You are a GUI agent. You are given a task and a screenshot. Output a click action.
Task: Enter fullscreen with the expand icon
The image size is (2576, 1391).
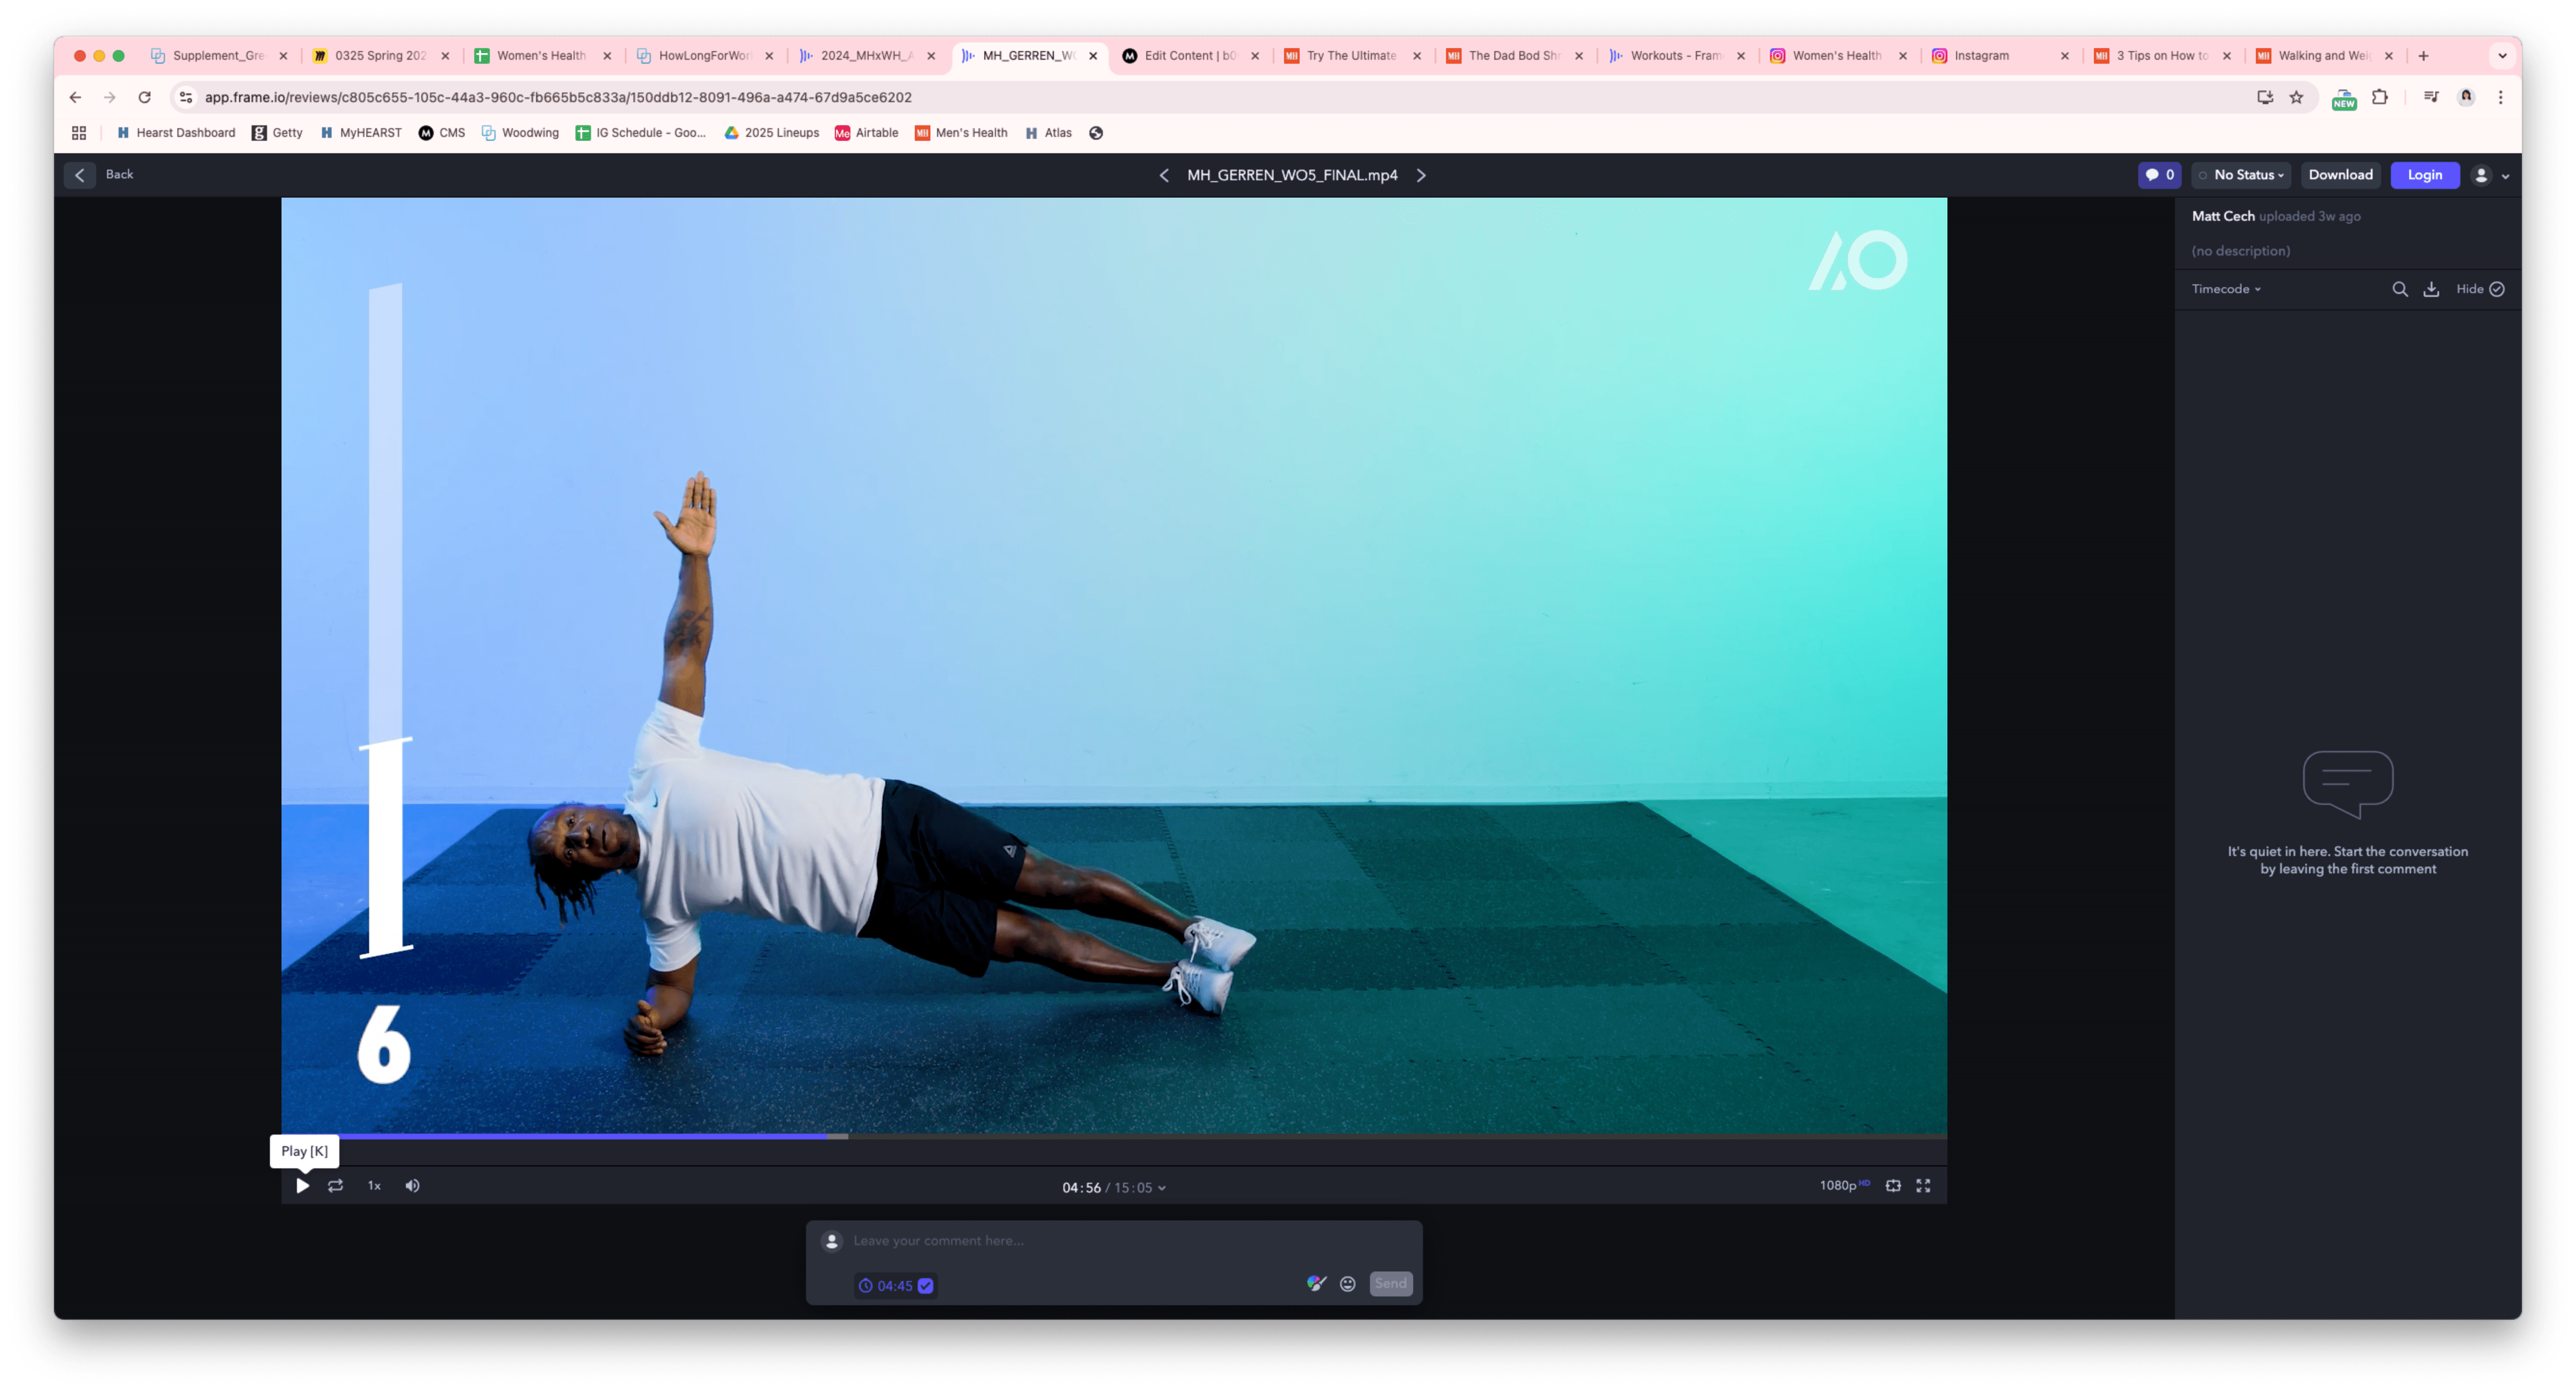[x=1923, y=1185]
